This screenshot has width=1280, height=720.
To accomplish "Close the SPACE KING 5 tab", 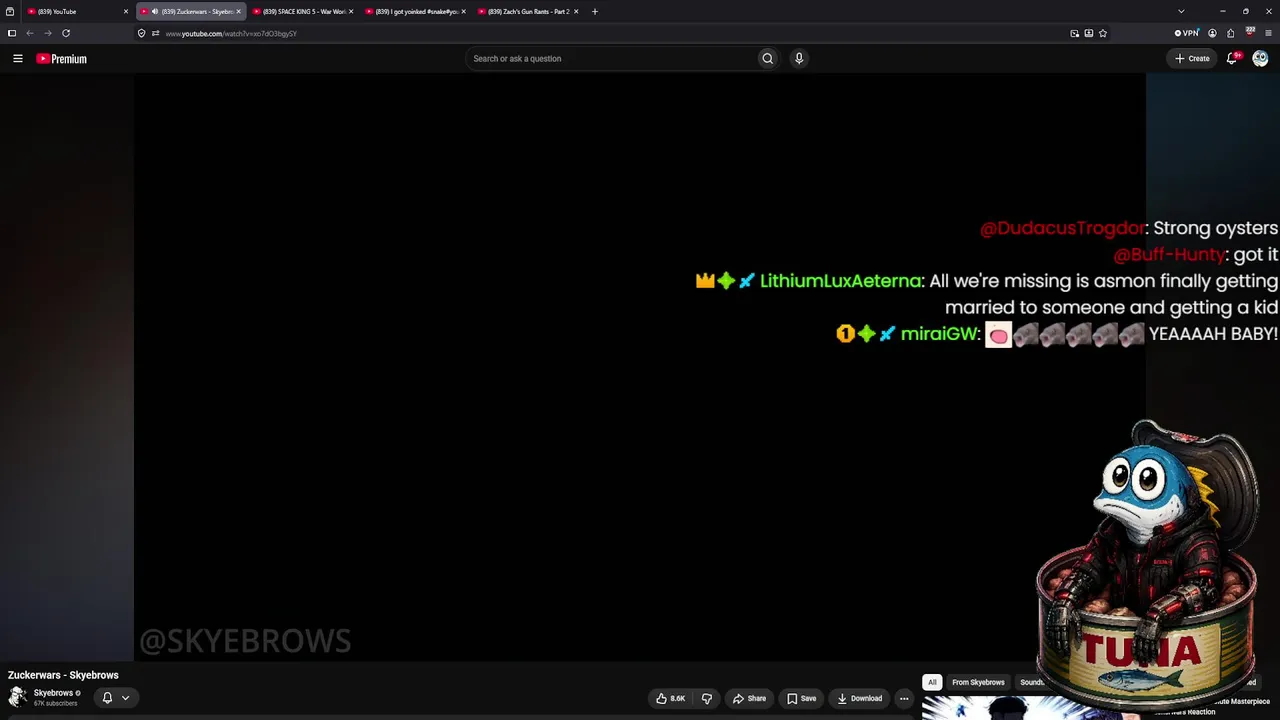I will [x=351, y=11].
